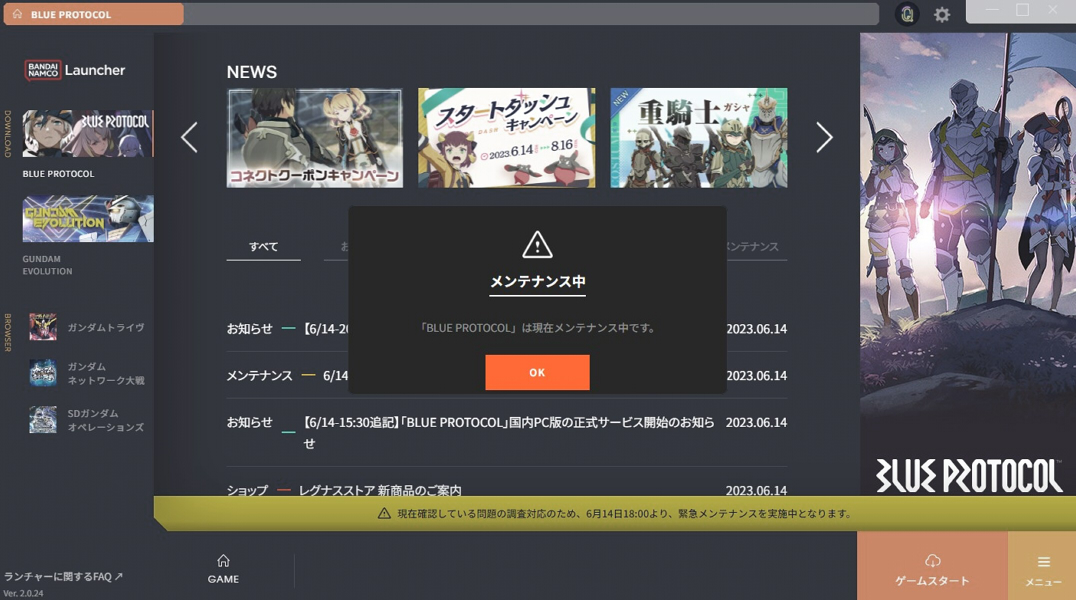1076x600 pixels.
Task: Open the ランチャーに関するFAQ link
Action: pyautogui.click(x=63, y=577)
